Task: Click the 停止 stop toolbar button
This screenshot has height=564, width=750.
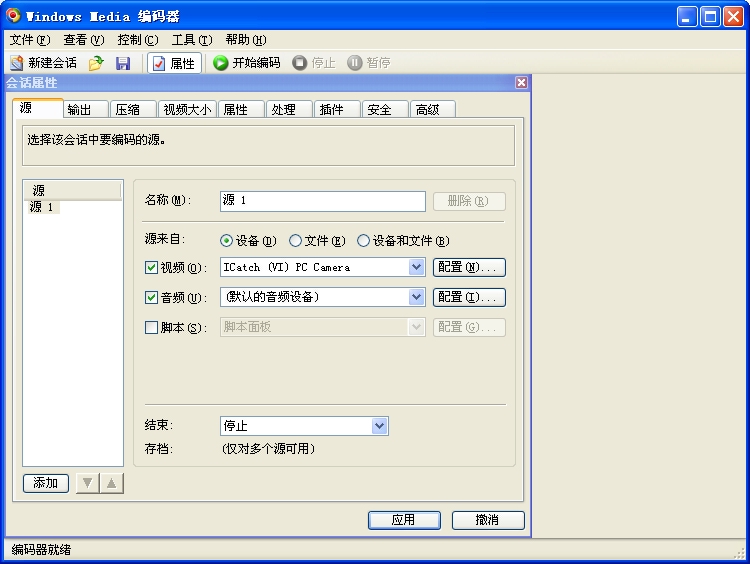Action: pyautogui.click(x=314, y=63)
